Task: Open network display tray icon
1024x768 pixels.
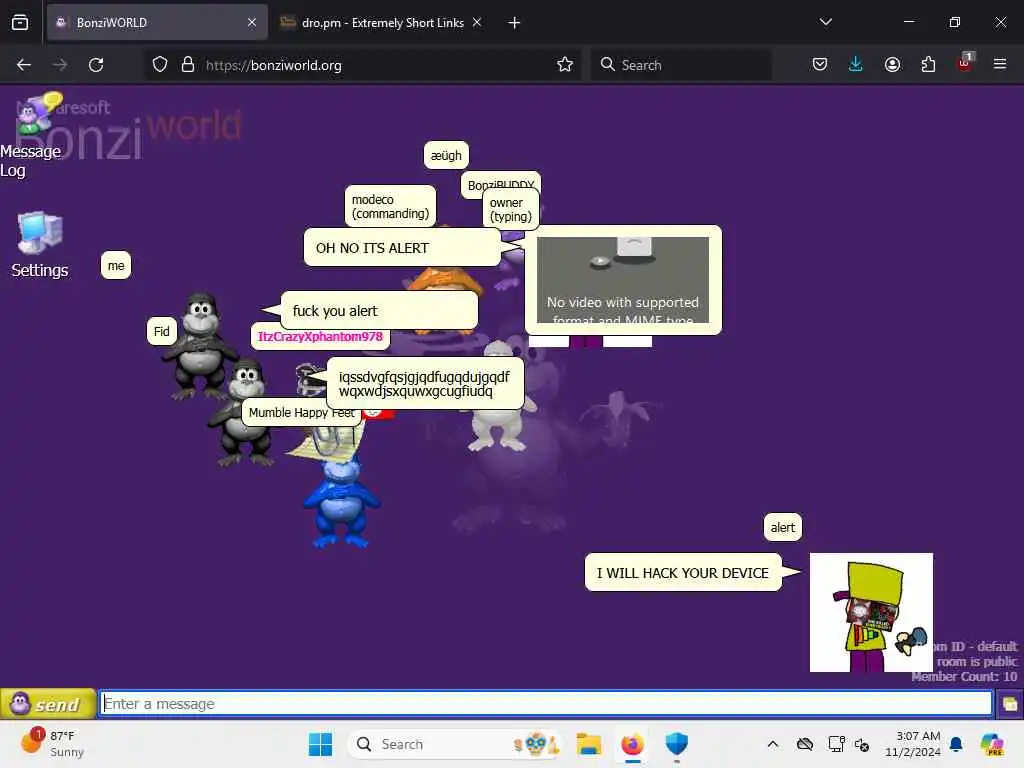Action: point(837,744)
